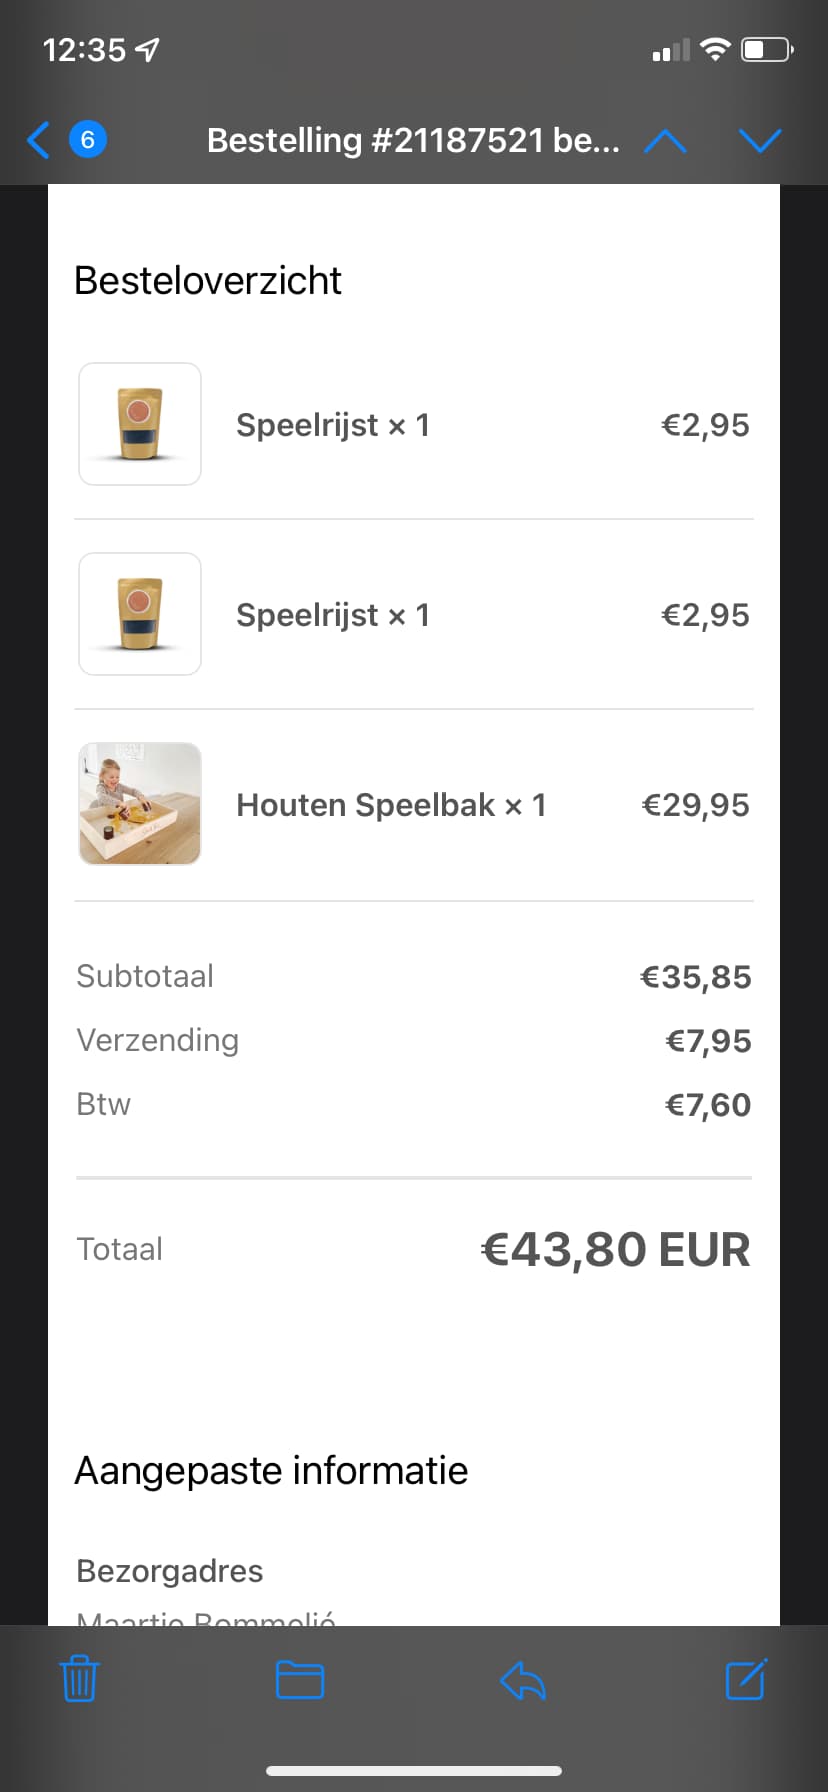The height and width of the screenshot is (1792, 828).
Task: Reply using the arrow icon
Action: (522, 1679)
